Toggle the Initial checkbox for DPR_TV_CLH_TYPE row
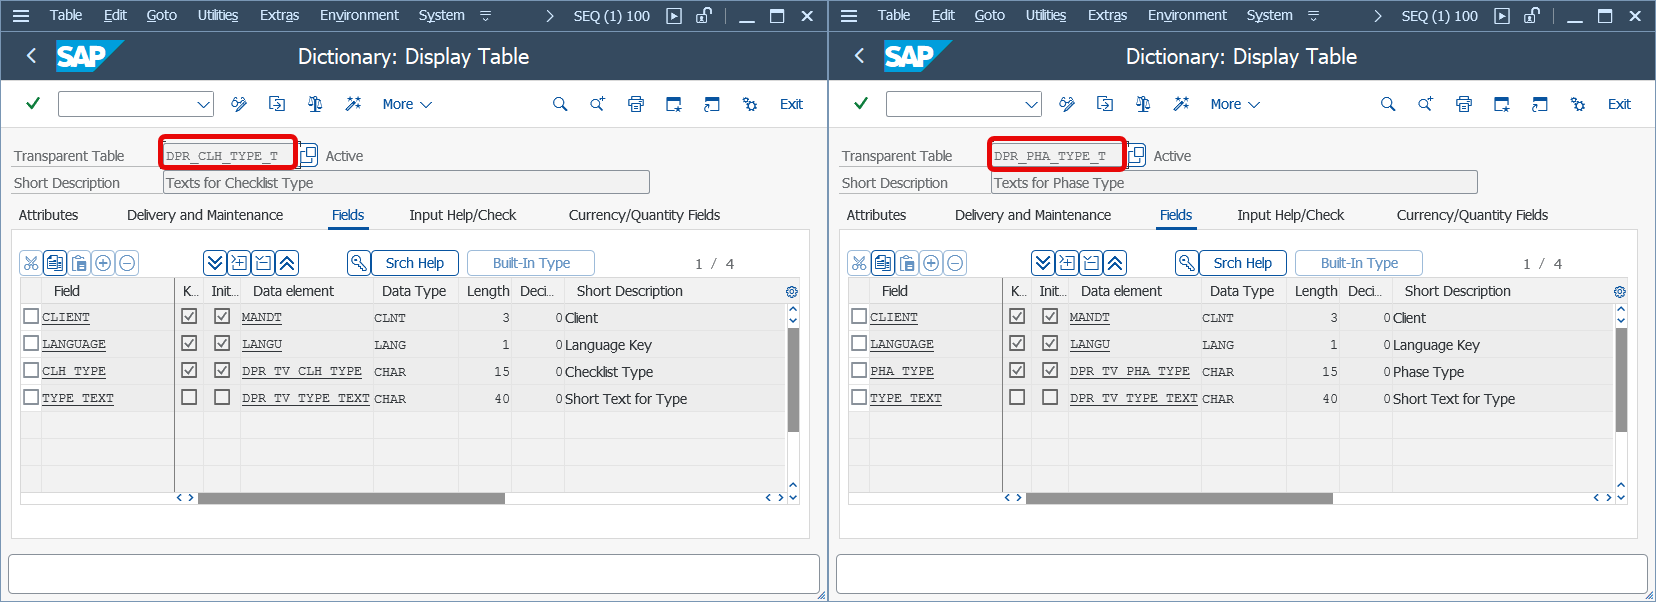Screen dimensions: 1656x602 222,371
